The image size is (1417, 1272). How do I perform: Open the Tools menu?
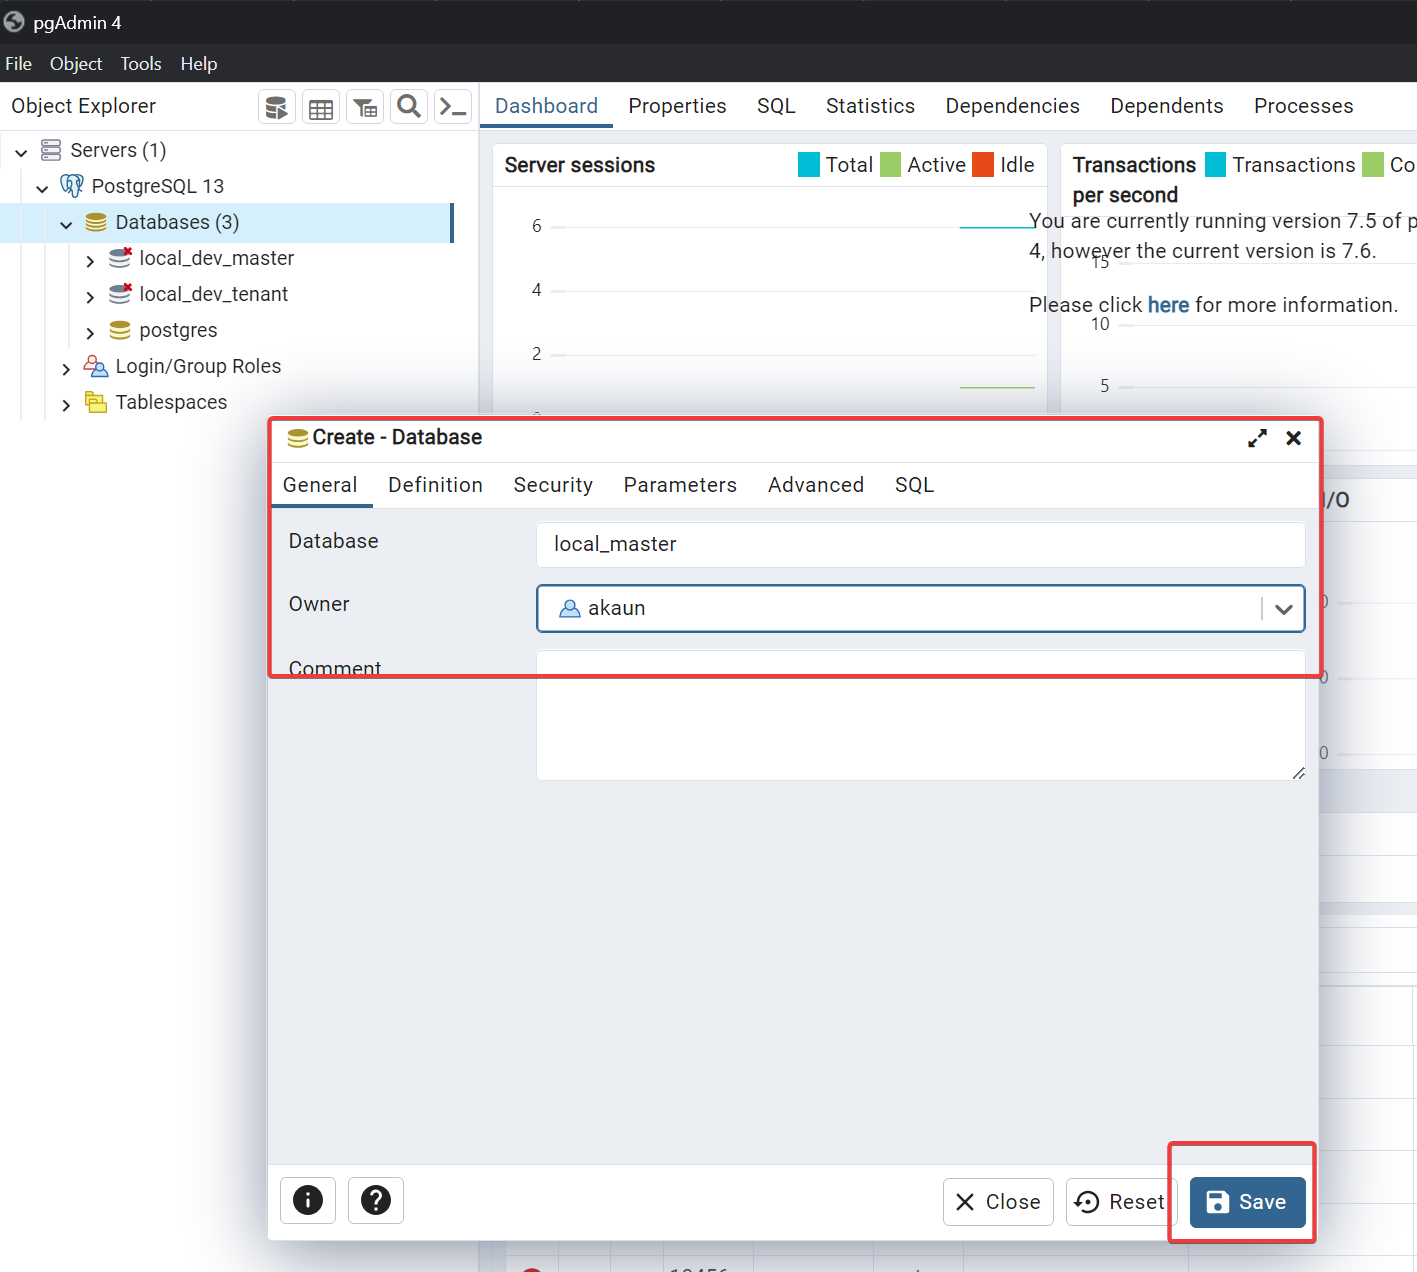point(141,64)
